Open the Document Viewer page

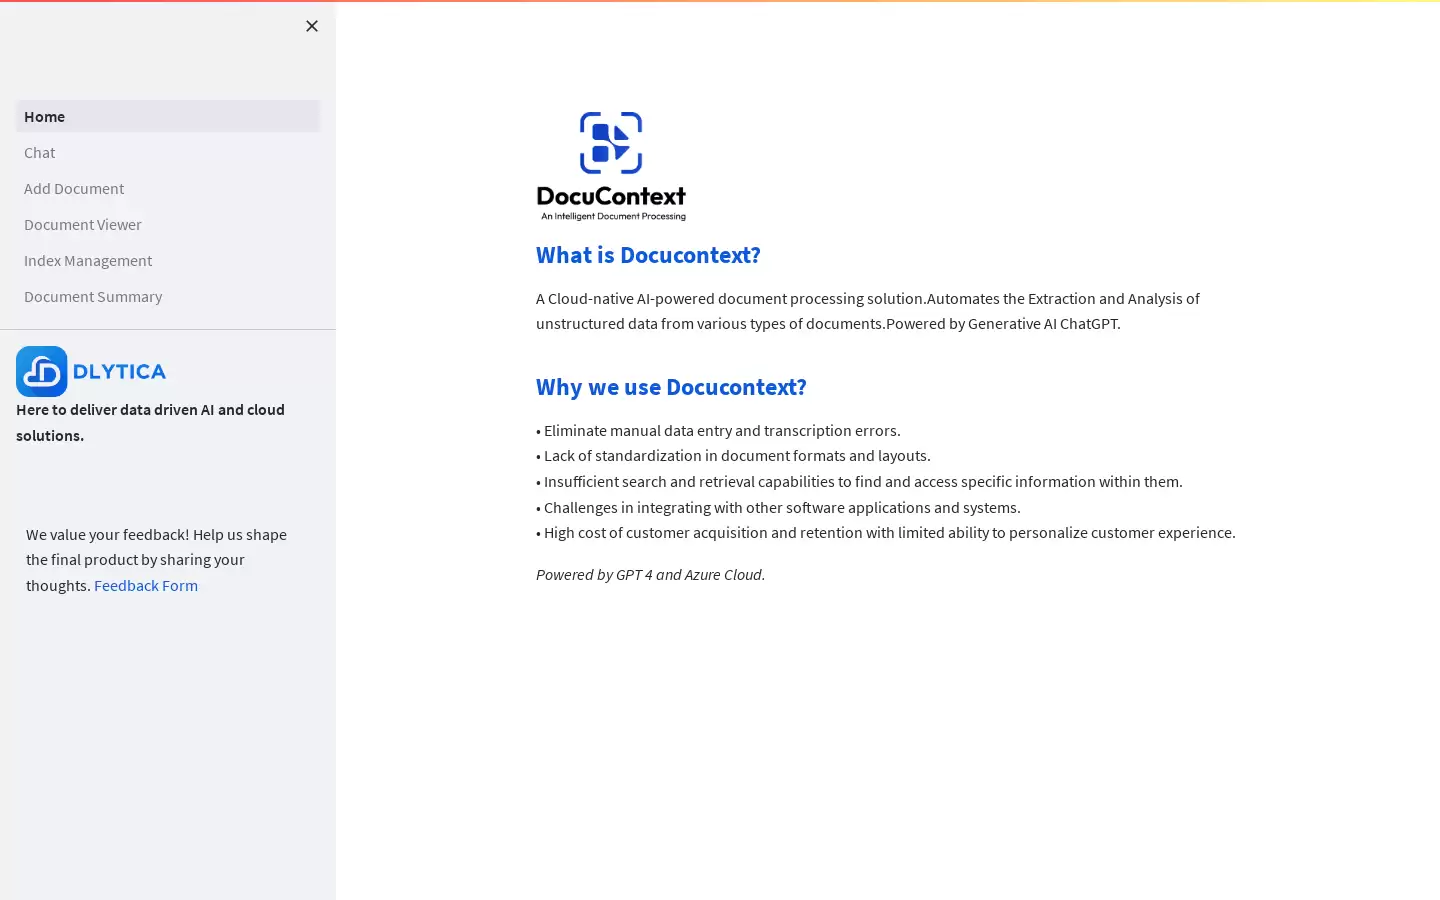coord(168,224)
